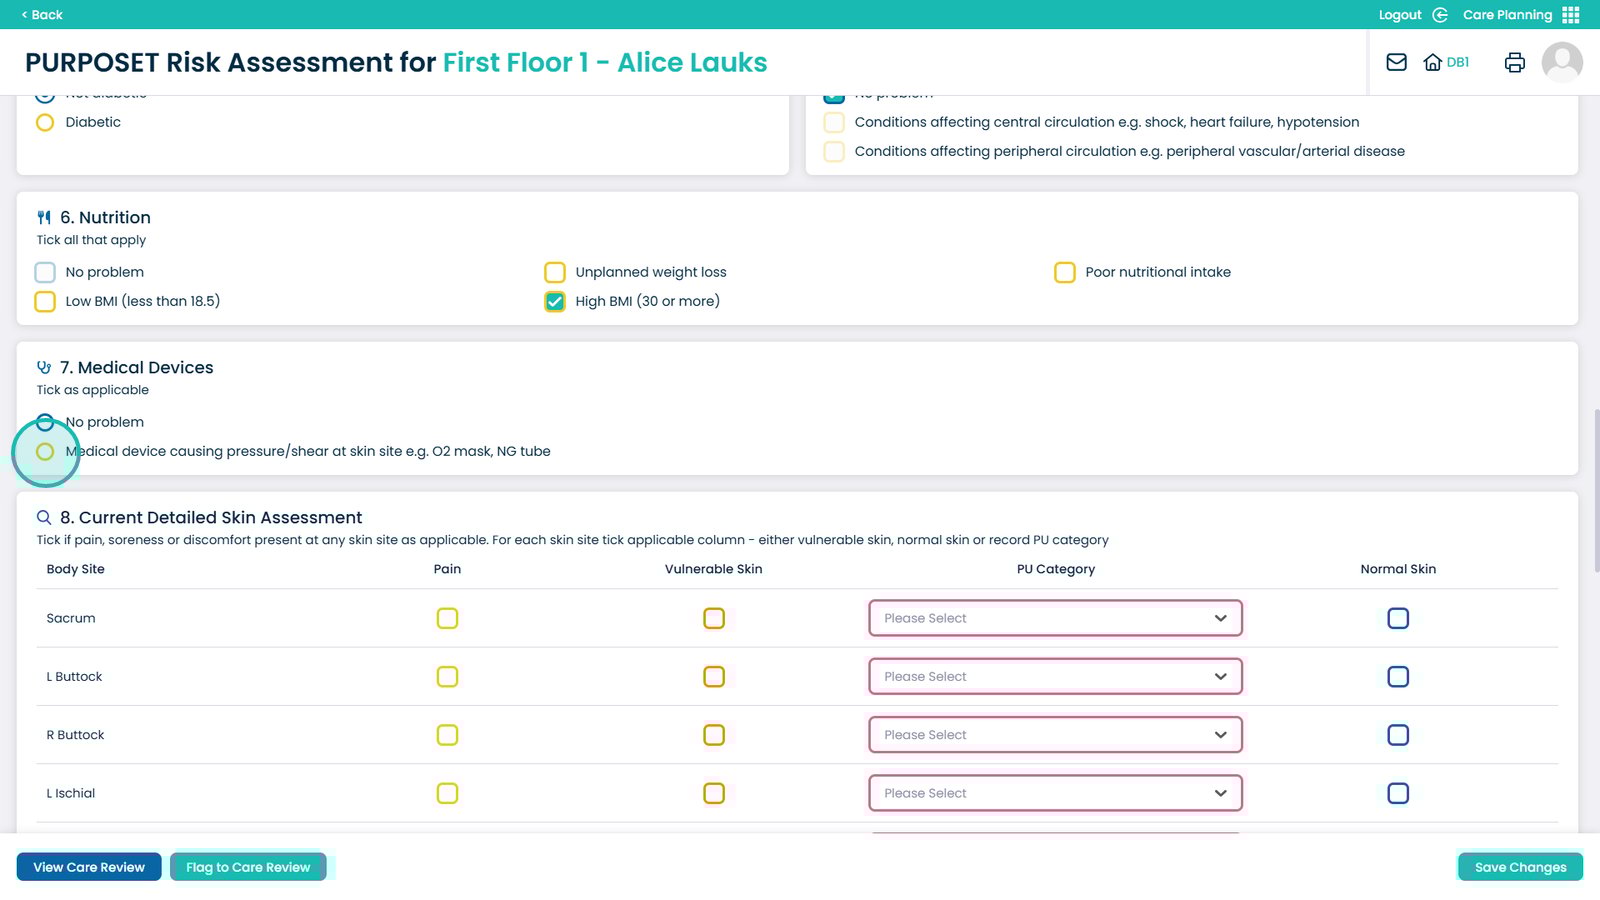Image resolution: width=1600 pixels, height=900 pixels.
Task: Click View Care Review button
Action: (x=89, y=867)
